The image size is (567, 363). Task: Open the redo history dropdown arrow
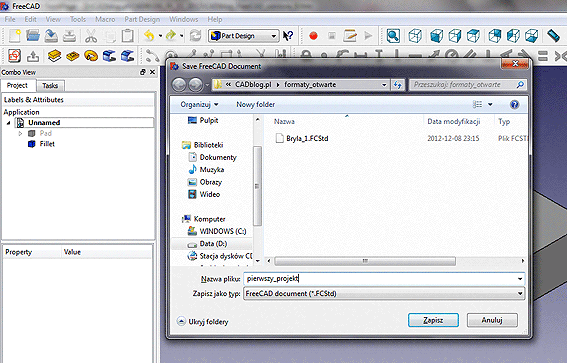[x=182, y=36]
